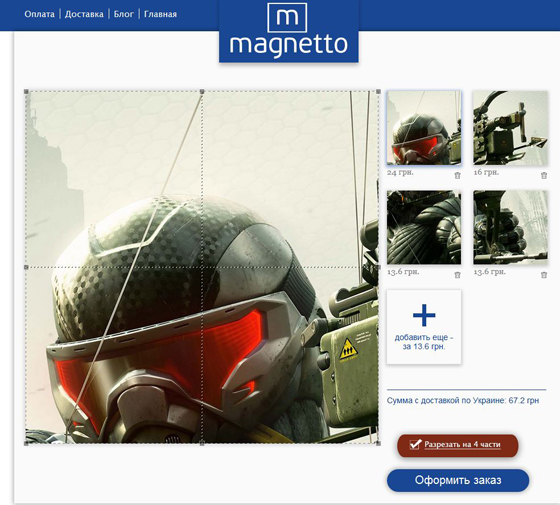This screenshot has width=560, height=505.
Task: Select the helmet thumbnail priced 24 грн.
Action: 424,128
